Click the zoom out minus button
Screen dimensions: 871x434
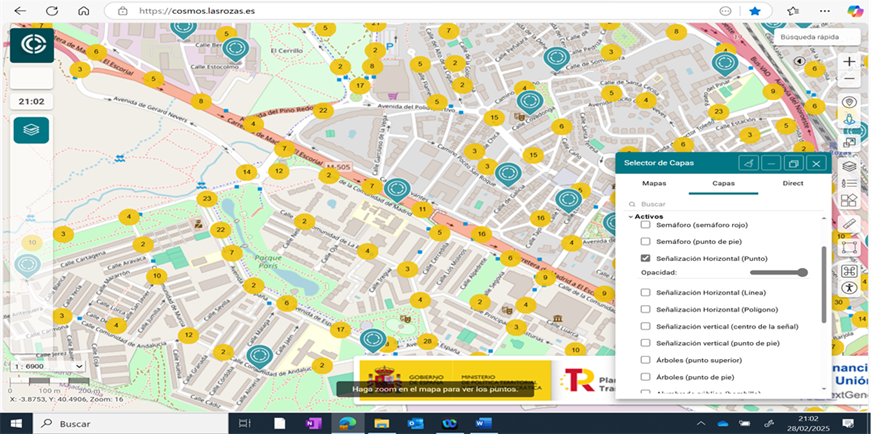point(849,79)
